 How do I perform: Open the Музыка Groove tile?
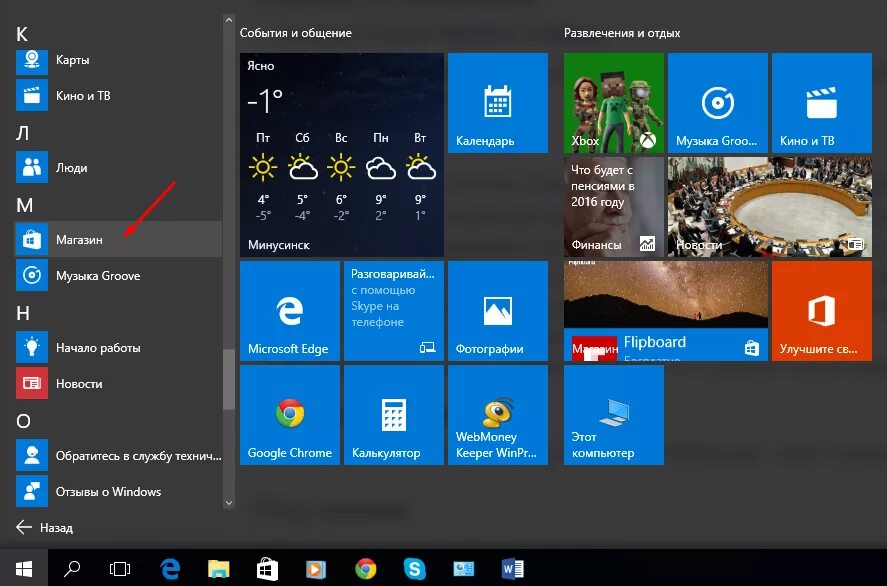(718, 103)
